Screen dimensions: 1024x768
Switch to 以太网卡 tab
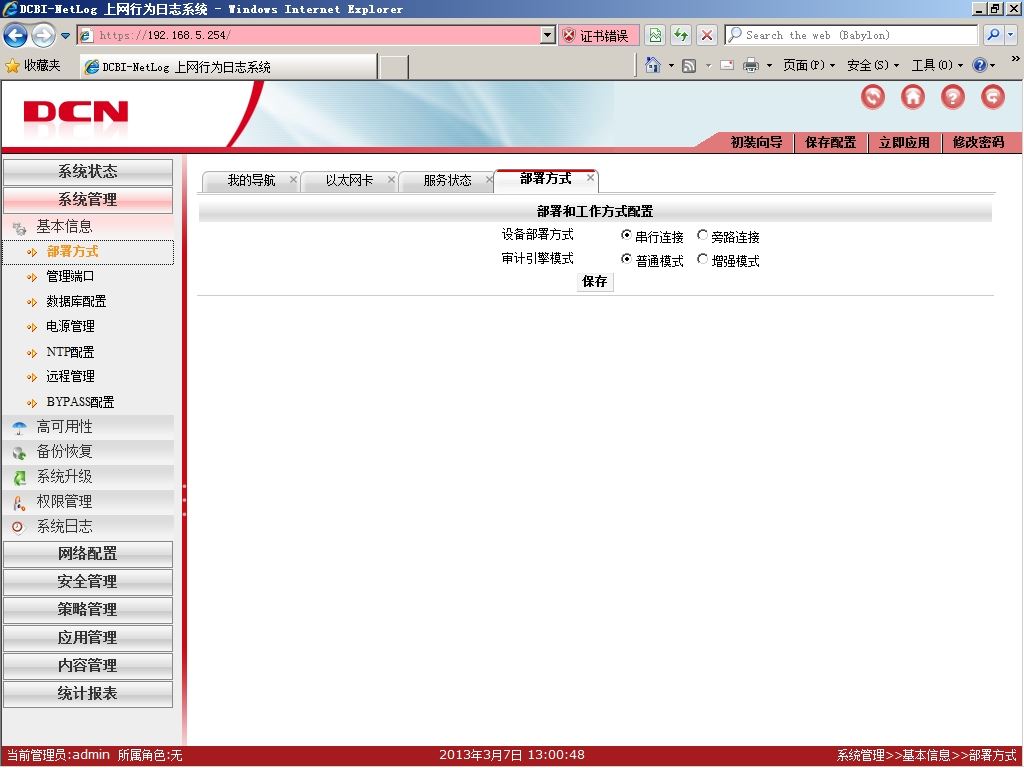click(349, 180)
